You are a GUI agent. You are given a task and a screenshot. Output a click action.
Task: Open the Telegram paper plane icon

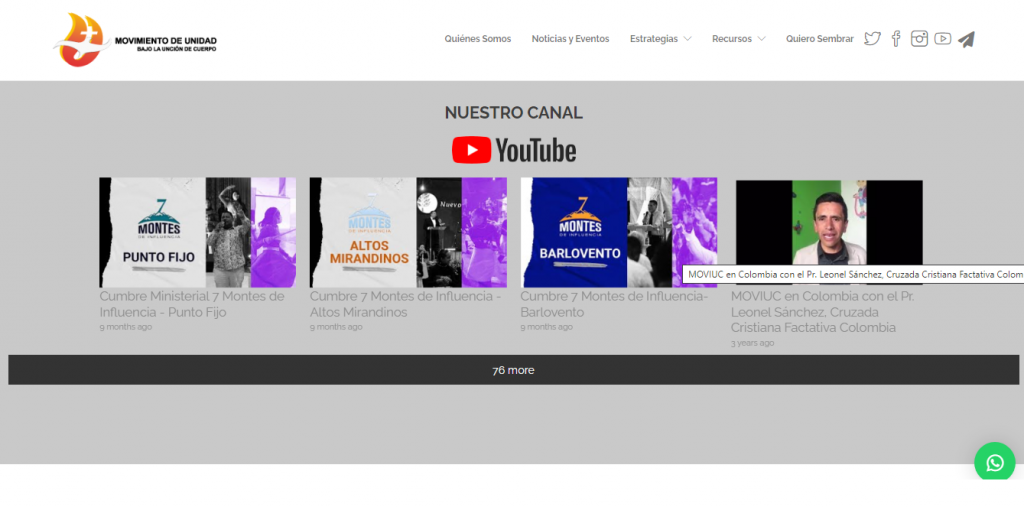pos(966,39)
